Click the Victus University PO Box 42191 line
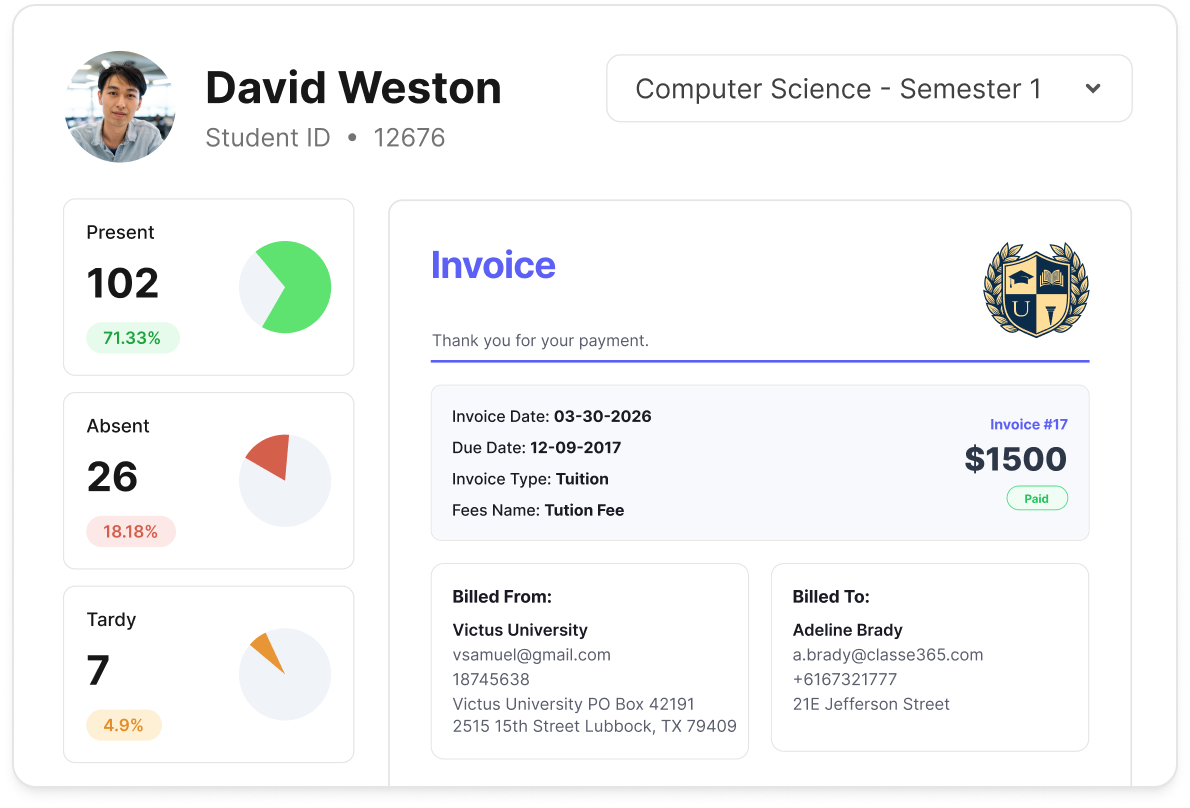 [573, 704]
